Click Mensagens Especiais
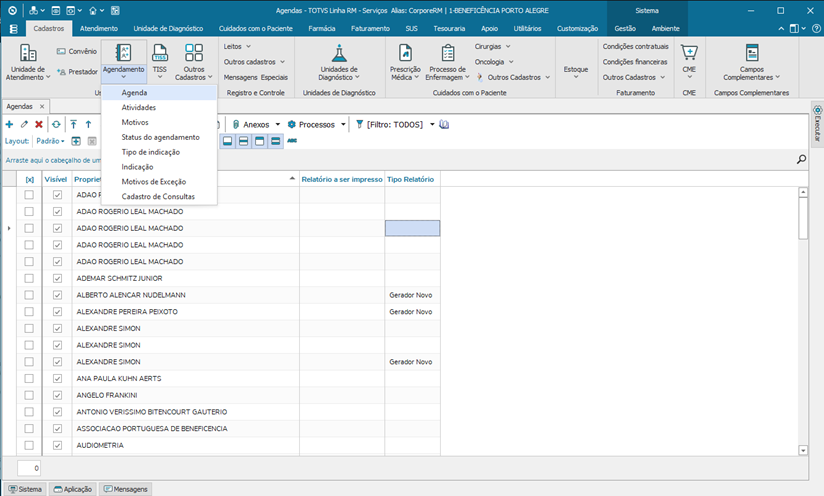Screen dimensions: 824x496 click(x=255, y=77)
